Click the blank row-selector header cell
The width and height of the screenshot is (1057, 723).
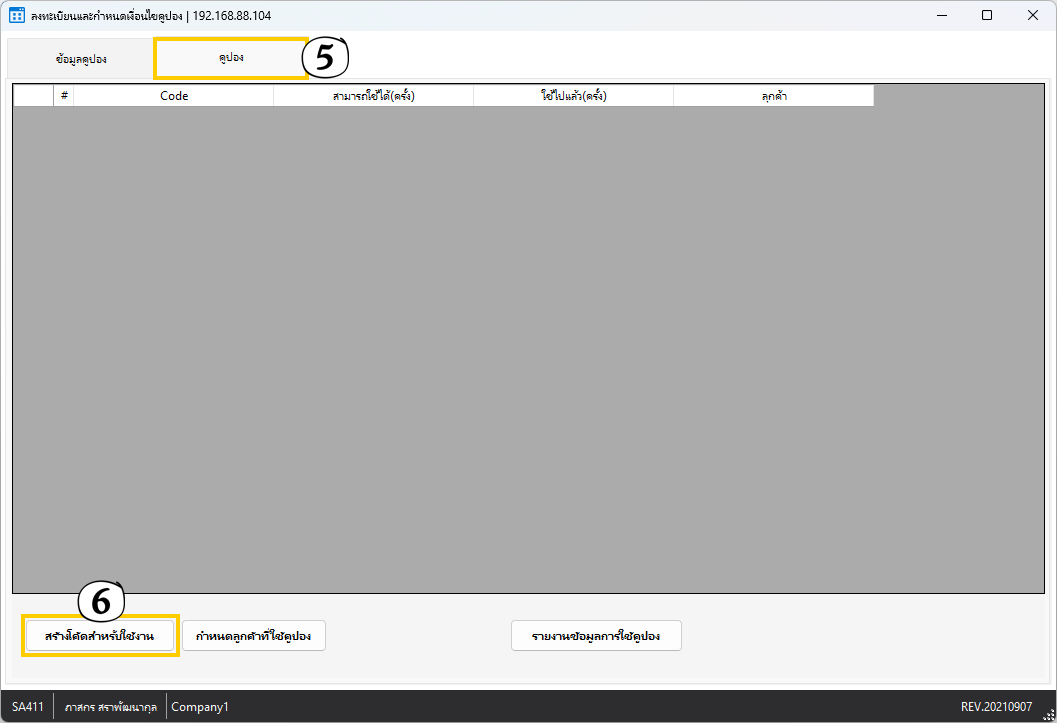click(33, 96)
